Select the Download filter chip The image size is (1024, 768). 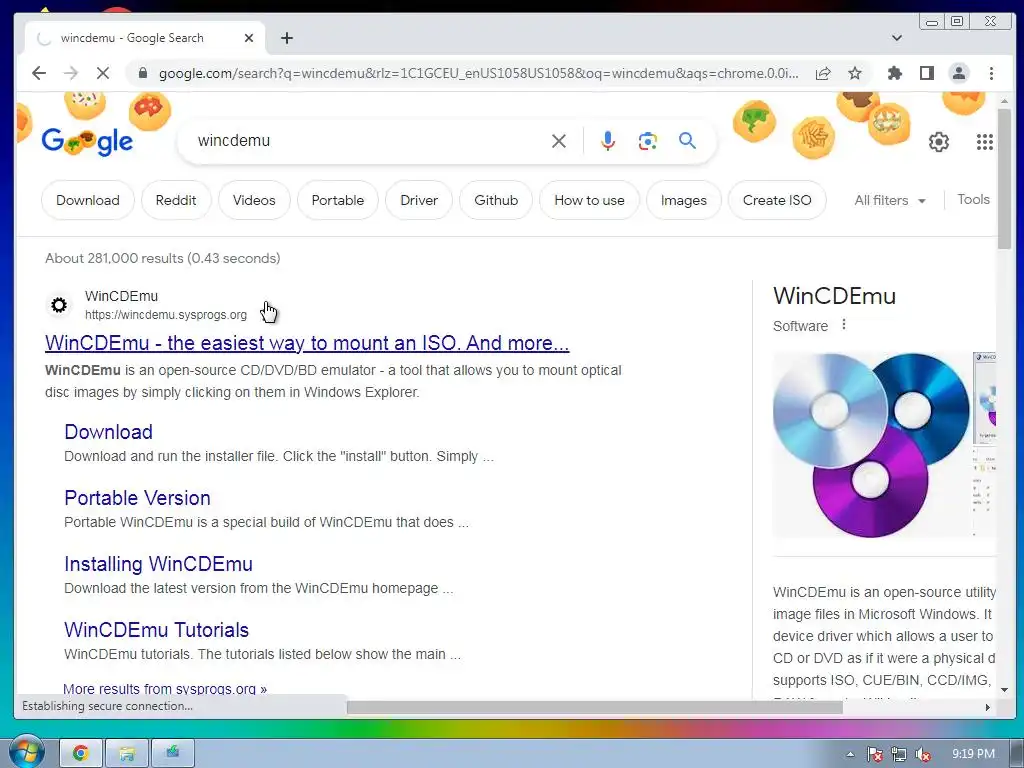point(88,200)
